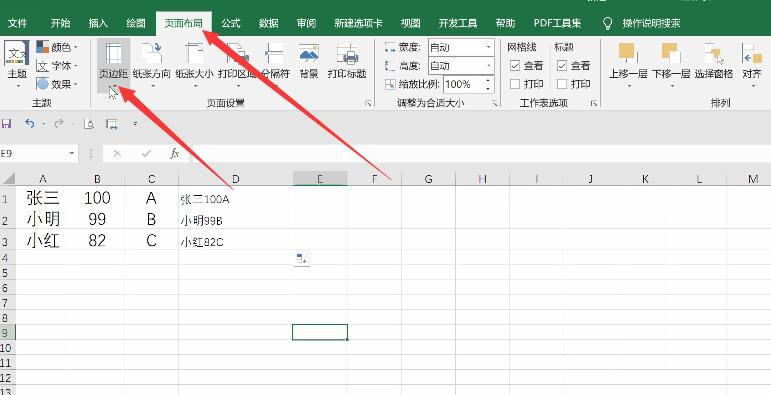Click the select-all corner triangle
This screenshot has width=771, height=395.
point(9,179)
